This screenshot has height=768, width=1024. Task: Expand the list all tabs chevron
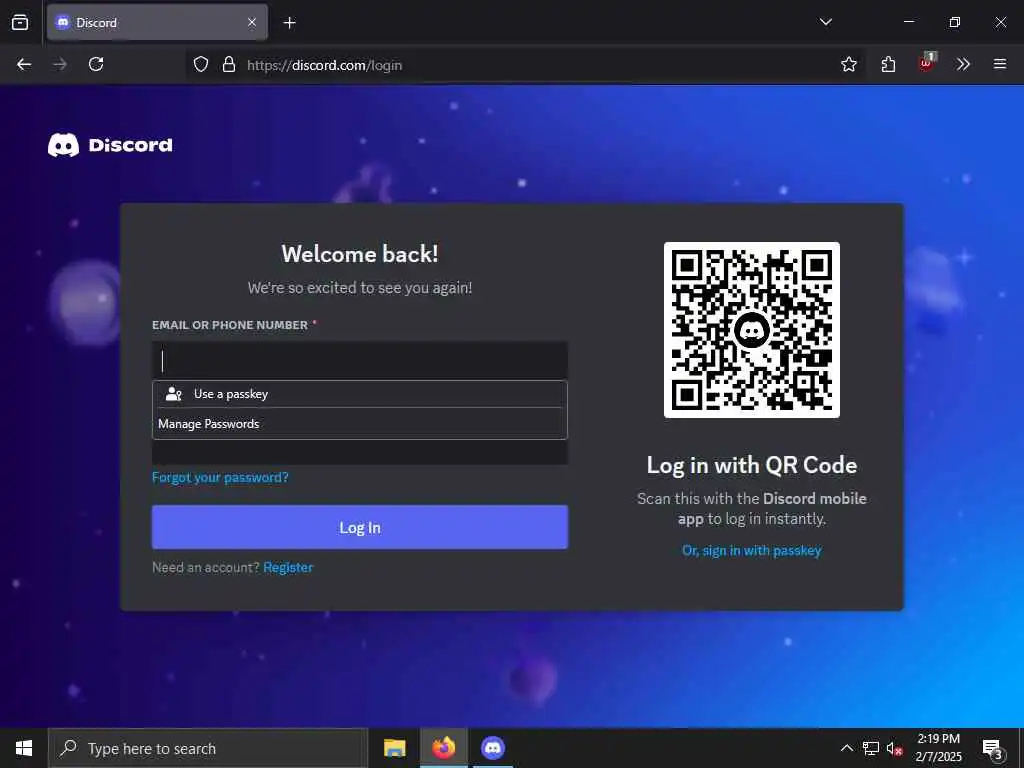825,22
